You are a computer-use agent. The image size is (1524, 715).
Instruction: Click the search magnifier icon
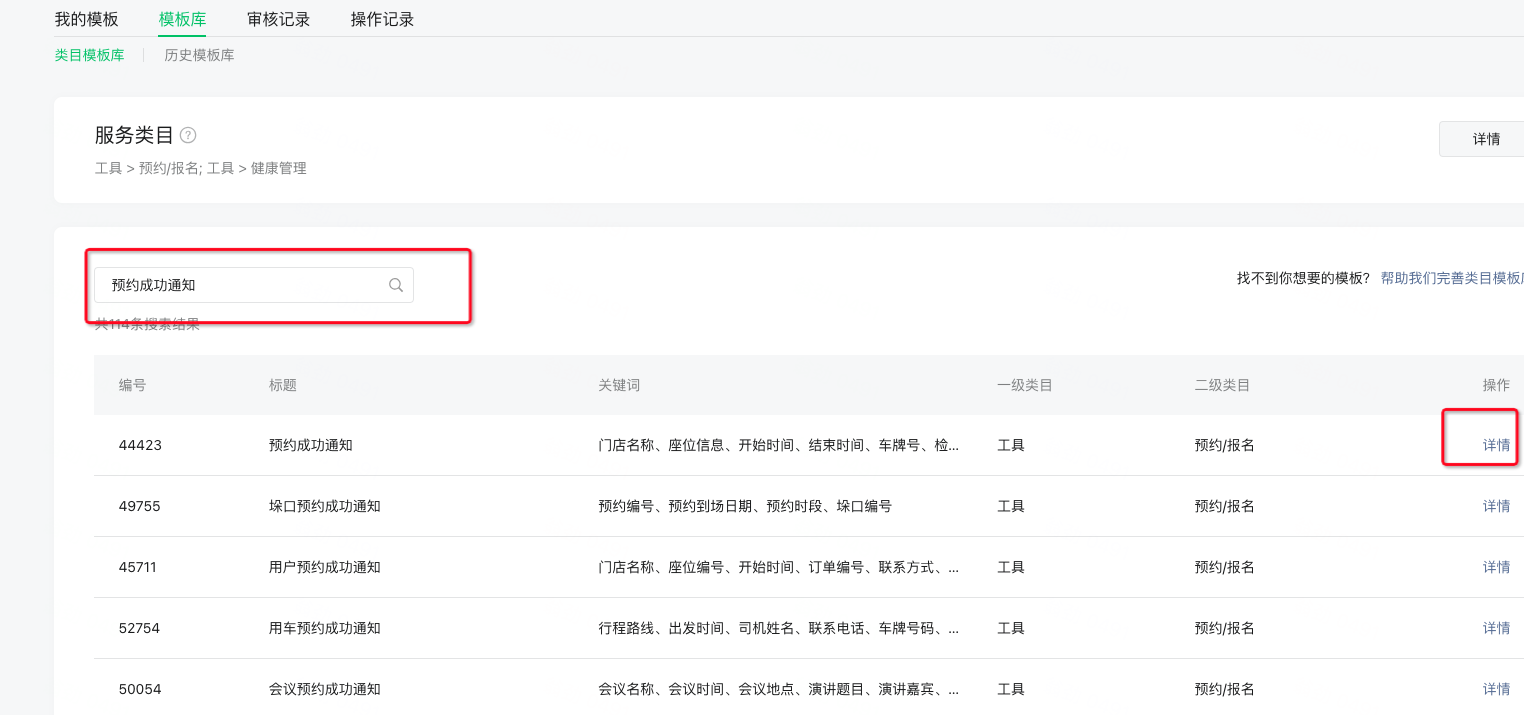396,285
